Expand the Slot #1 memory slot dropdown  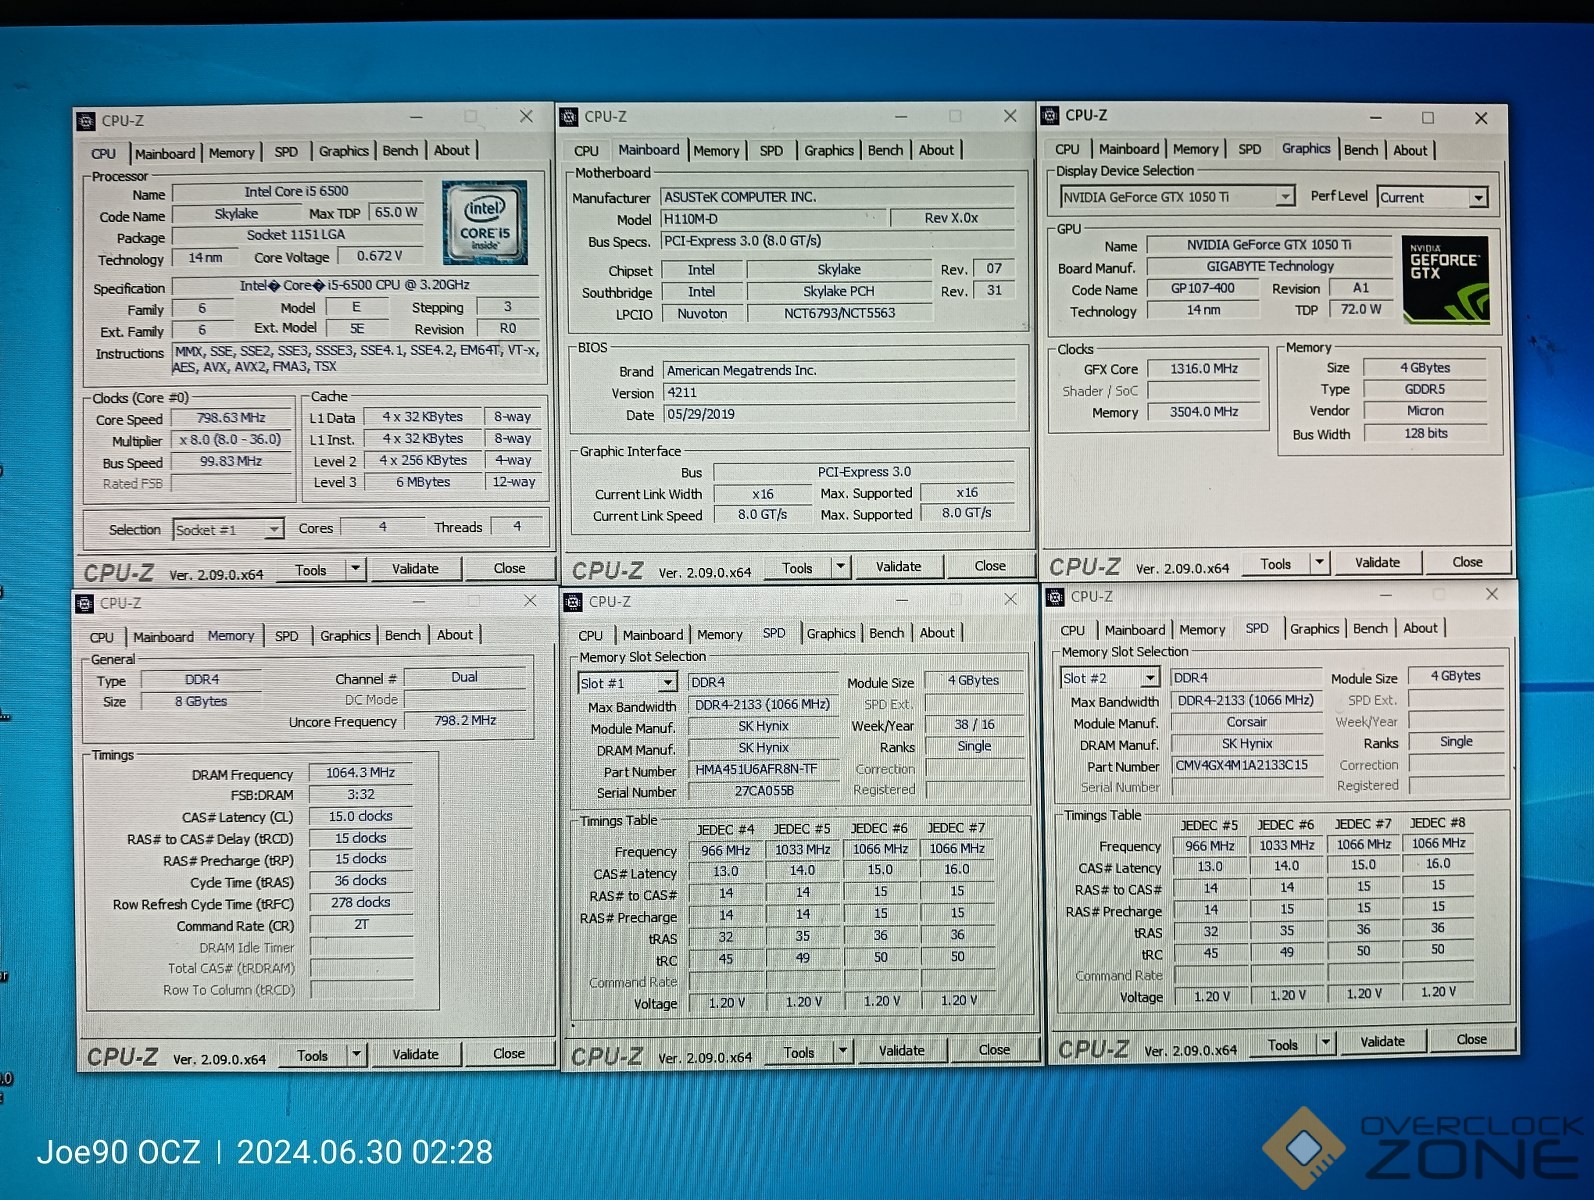[x=667, y=683]
